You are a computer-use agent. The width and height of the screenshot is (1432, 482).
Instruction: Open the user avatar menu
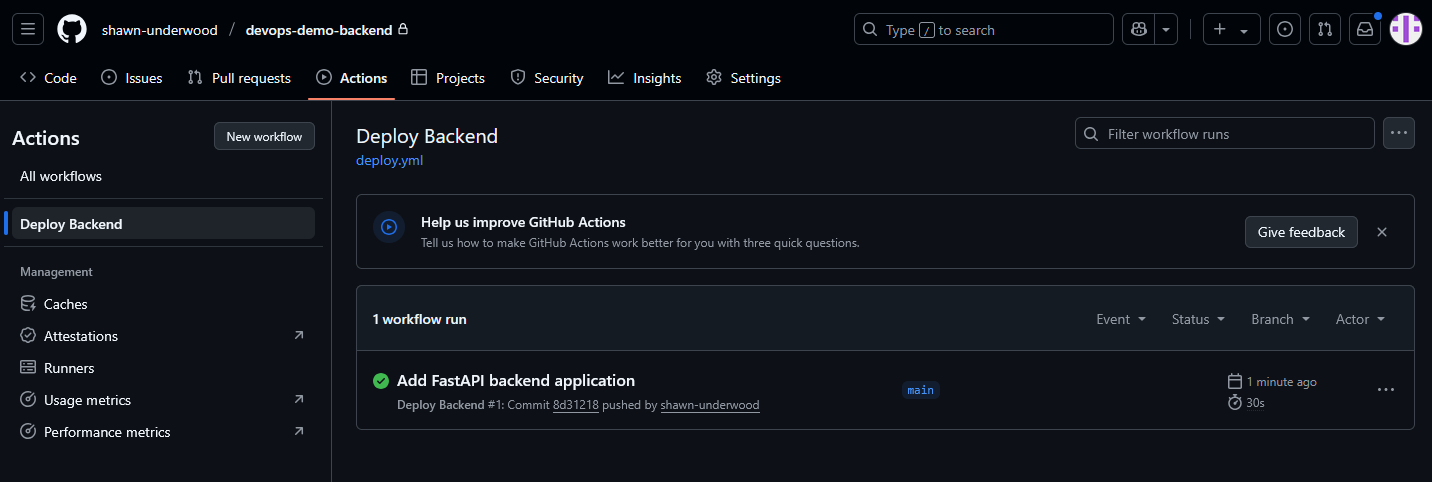tap(1406, 29)
